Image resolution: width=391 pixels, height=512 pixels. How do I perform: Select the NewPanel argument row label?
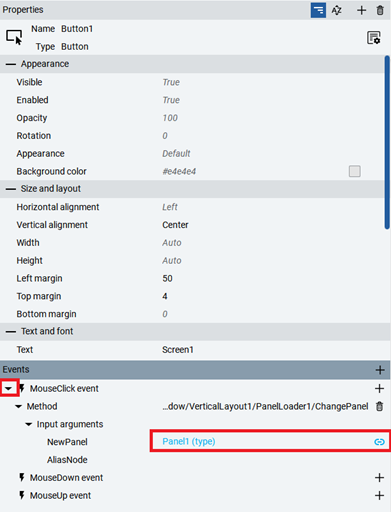point(67,442)
